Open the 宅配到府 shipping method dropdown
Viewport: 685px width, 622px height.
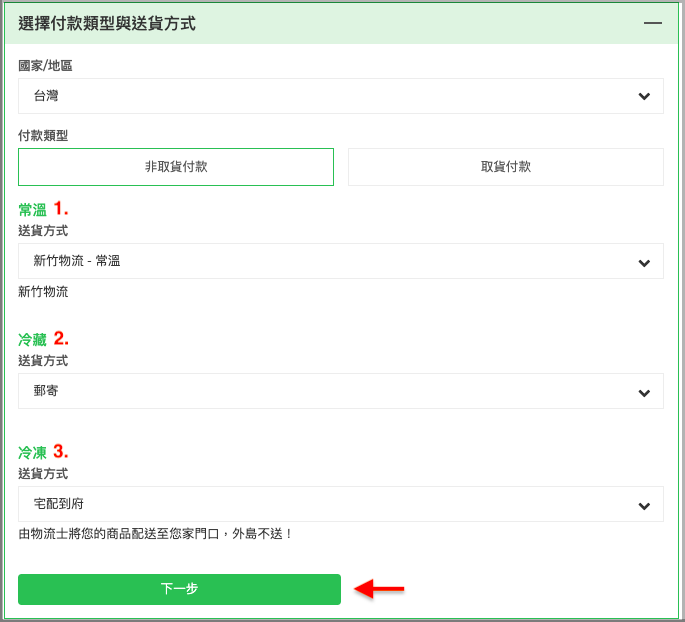[341, 504]
